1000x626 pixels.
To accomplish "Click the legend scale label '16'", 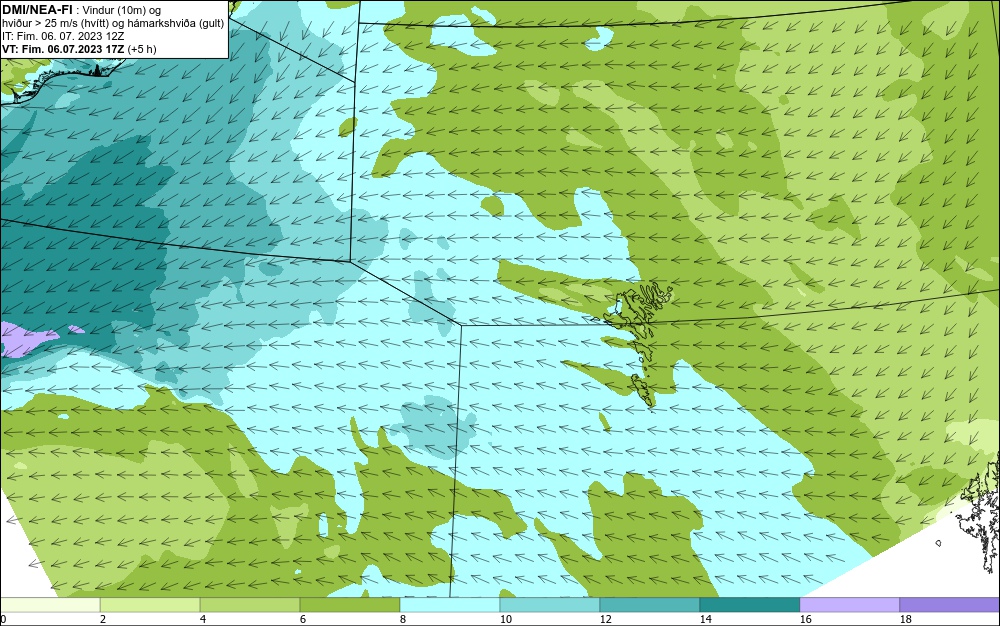I will [x=805, y=619].
